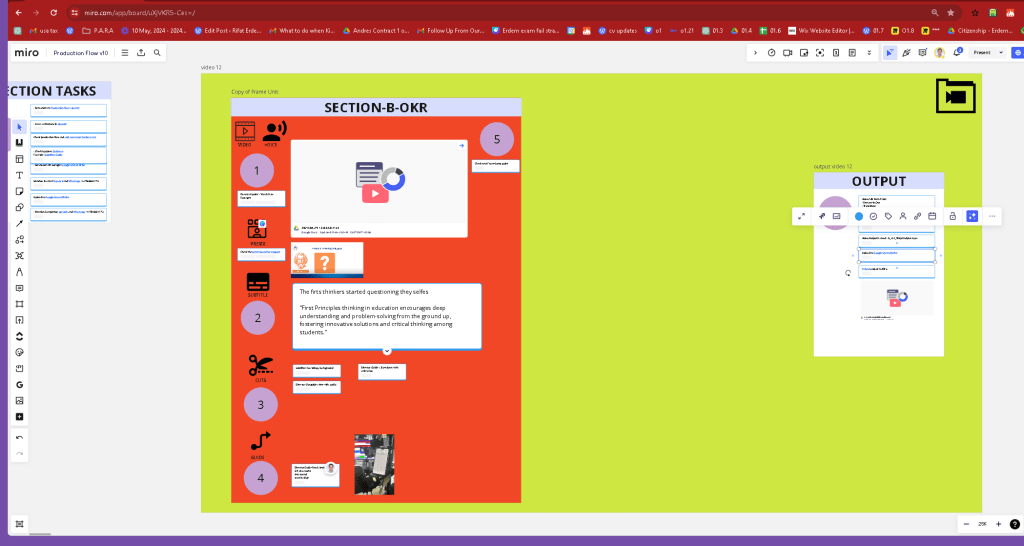The image size is (1024, 546).
Task: Zoom out with minus button
Action: pos(966,524)
